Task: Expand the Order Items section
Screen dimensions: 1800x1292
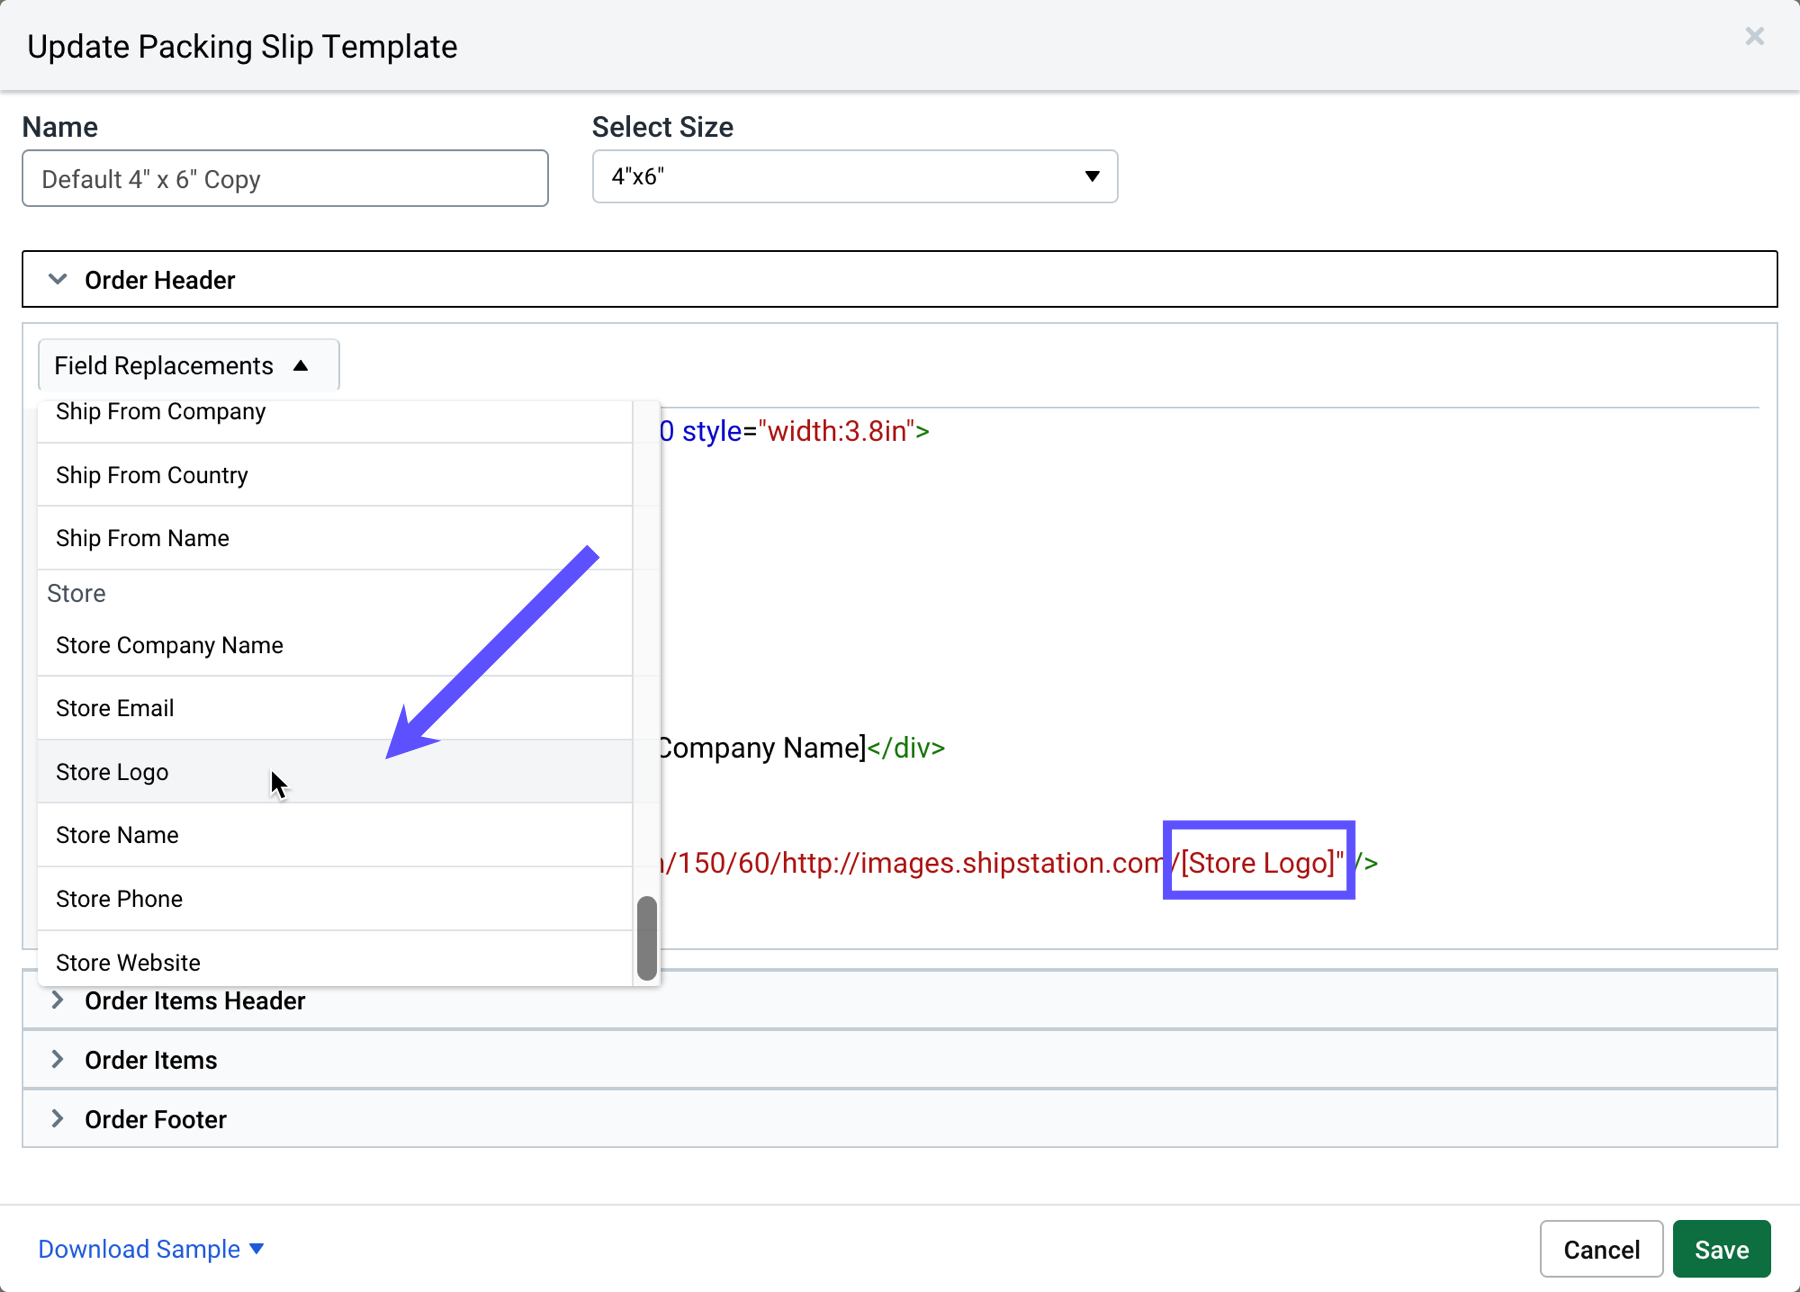Action: coord(899,1060)
